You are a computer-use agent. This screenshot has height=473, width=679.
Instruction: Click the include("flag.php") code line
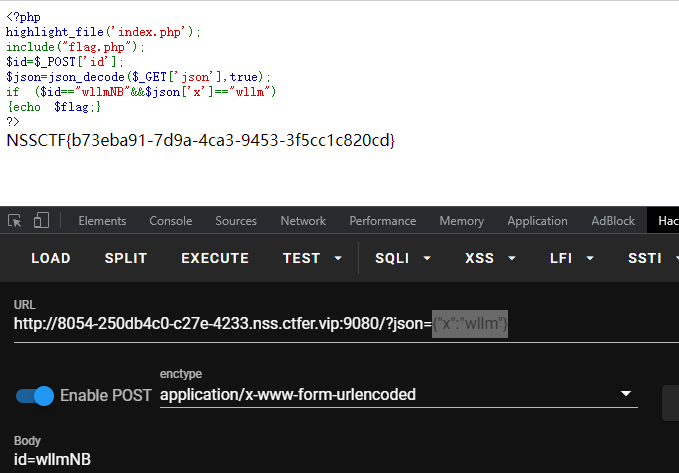[x=75, y=47]
